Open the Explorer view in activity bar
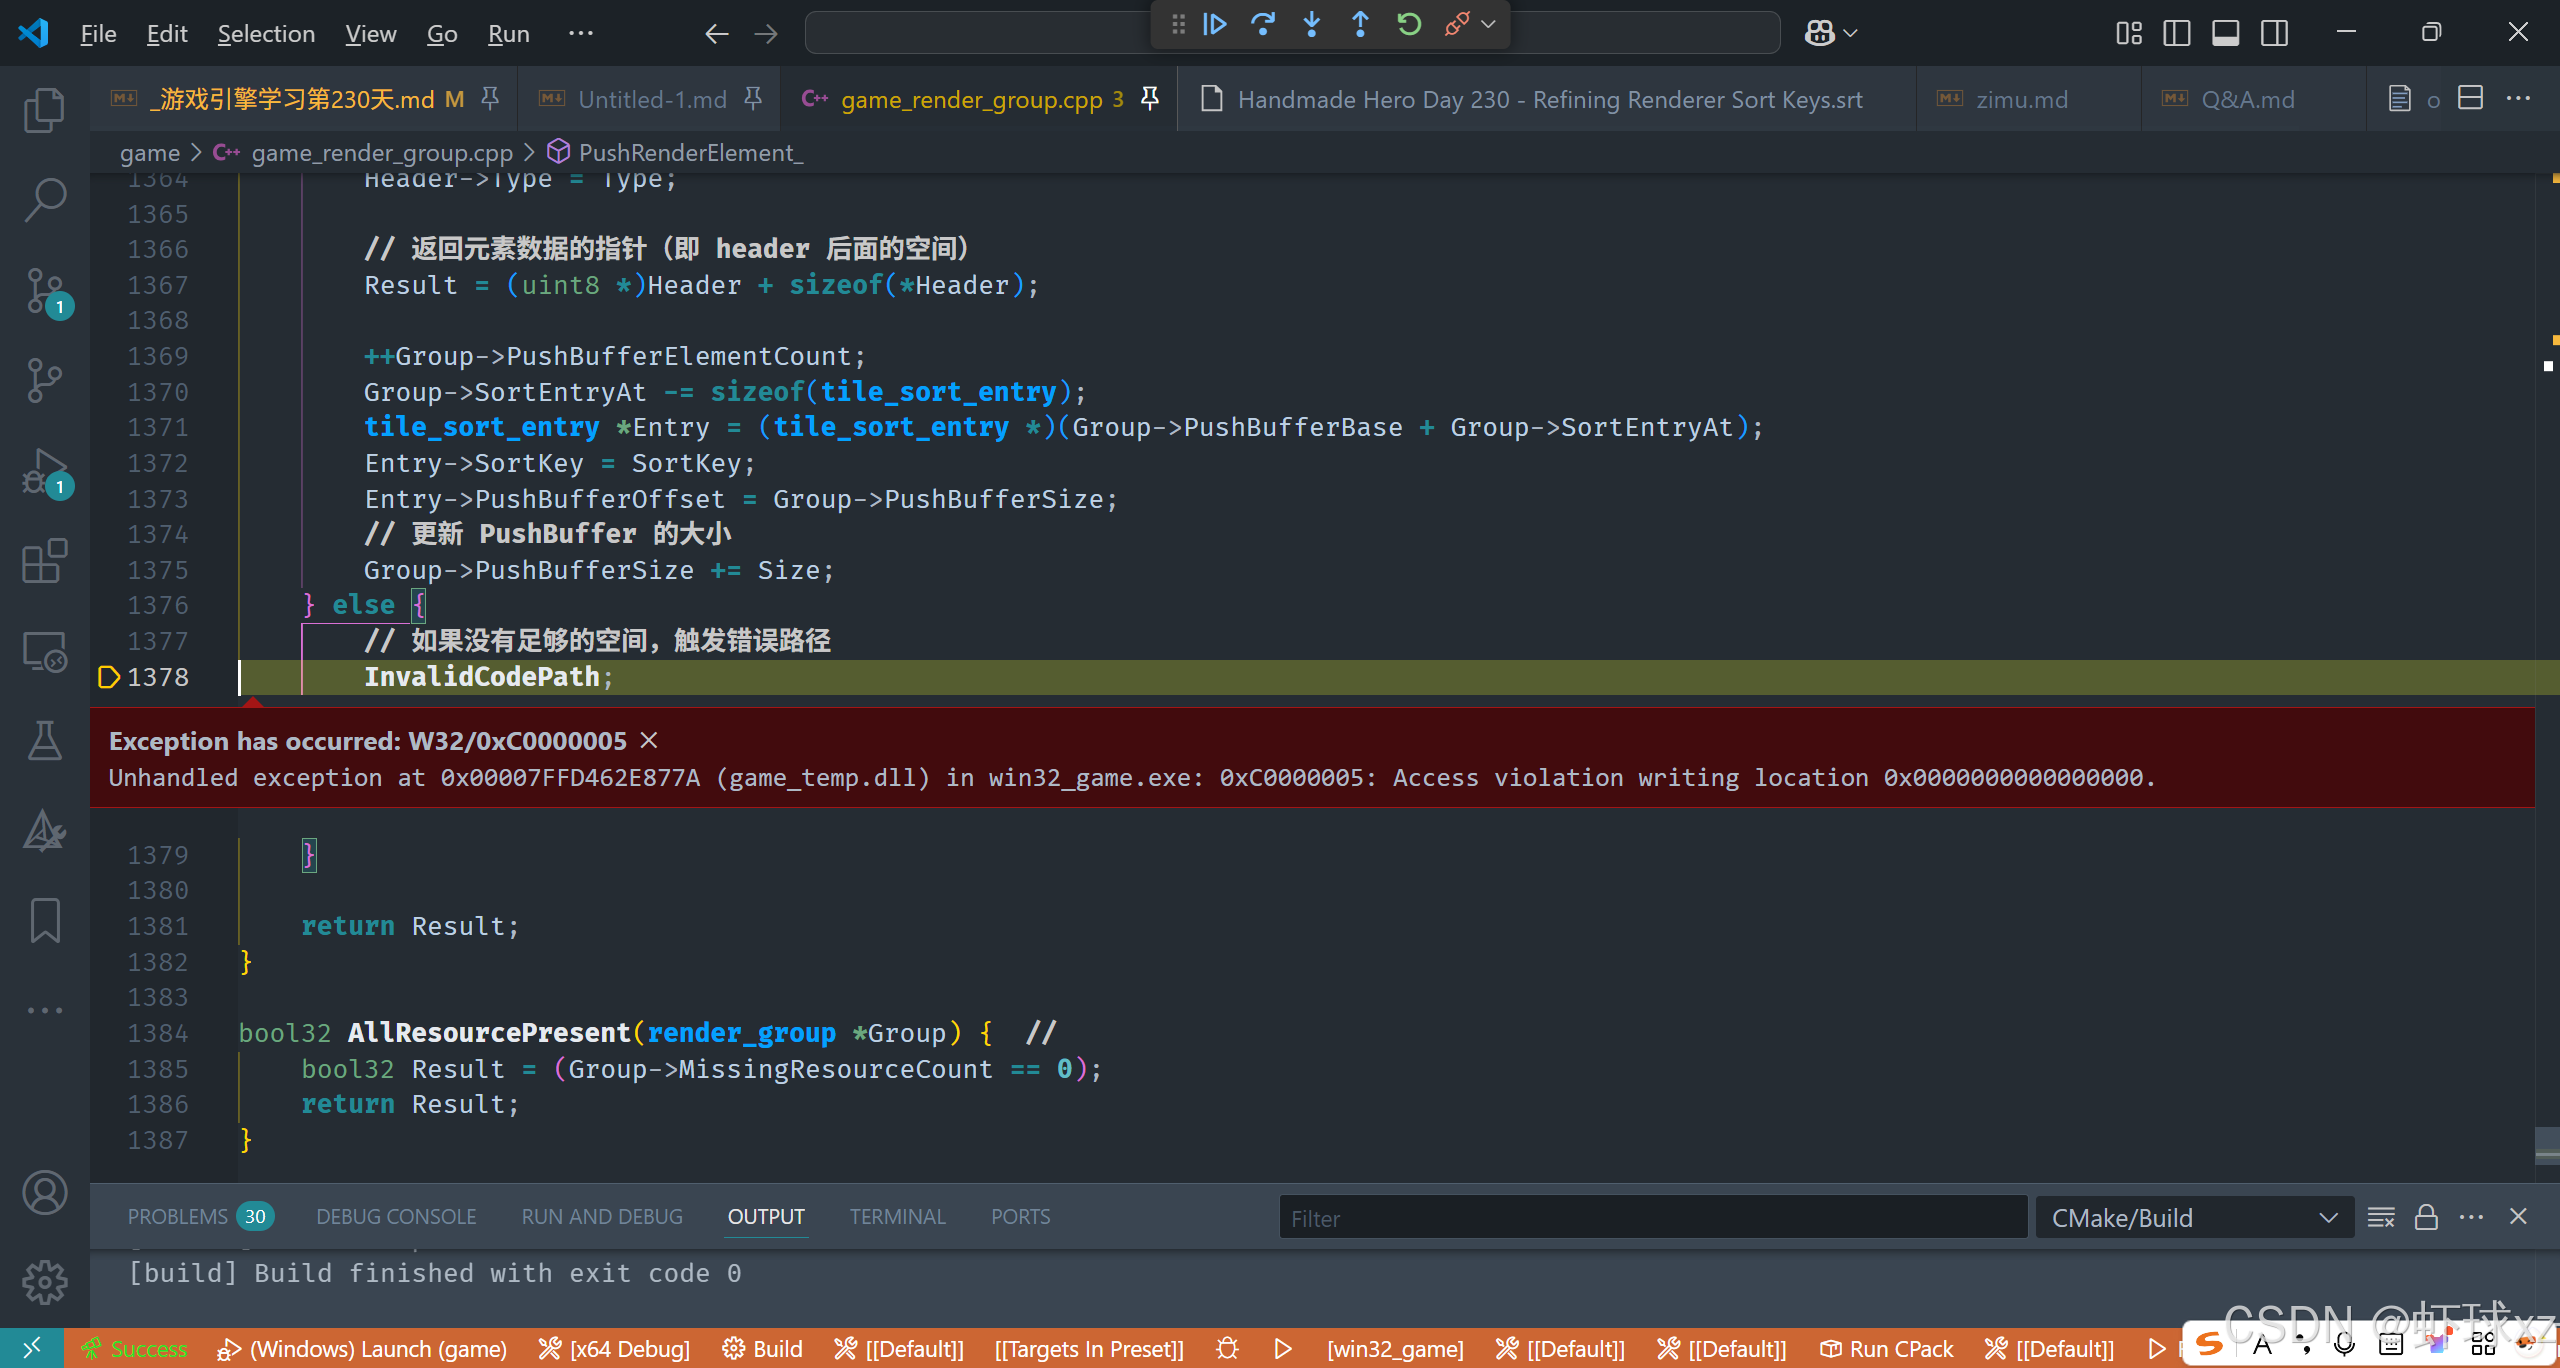Screen dimensions: 2560x1368 pyautogui.click(x=44, y=110)
